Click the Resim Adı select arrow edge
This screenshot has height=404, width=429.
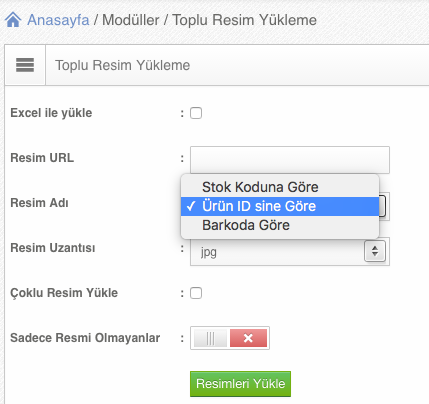pyautogui.click(x=382, y=206)
